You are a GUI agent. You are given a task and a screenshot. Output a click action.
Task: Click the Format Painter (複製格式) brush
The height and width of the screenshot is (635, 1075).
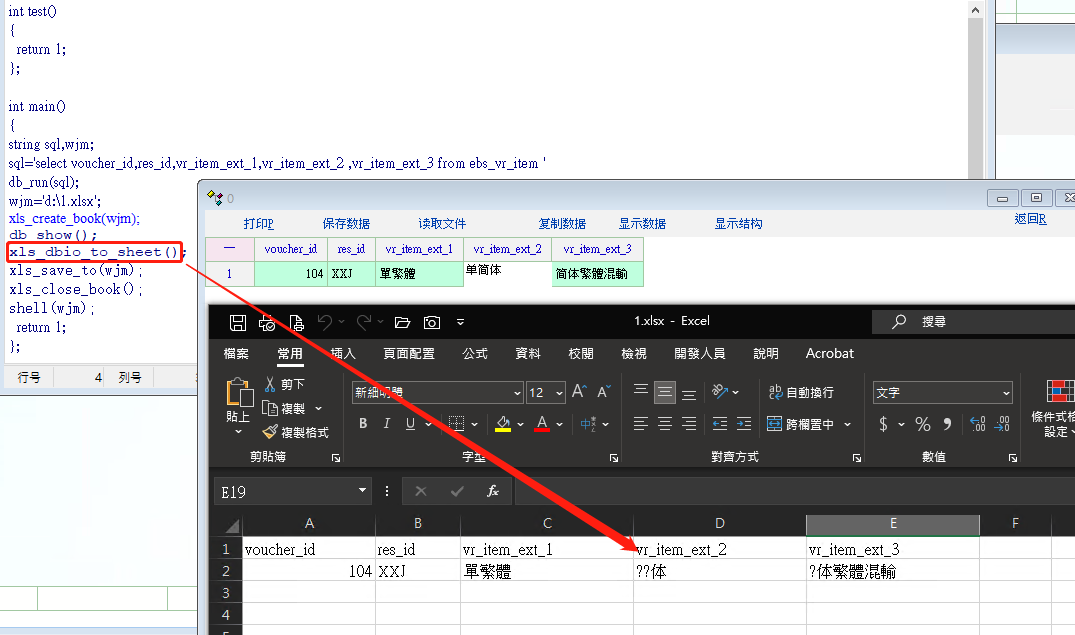coord(270,432)
